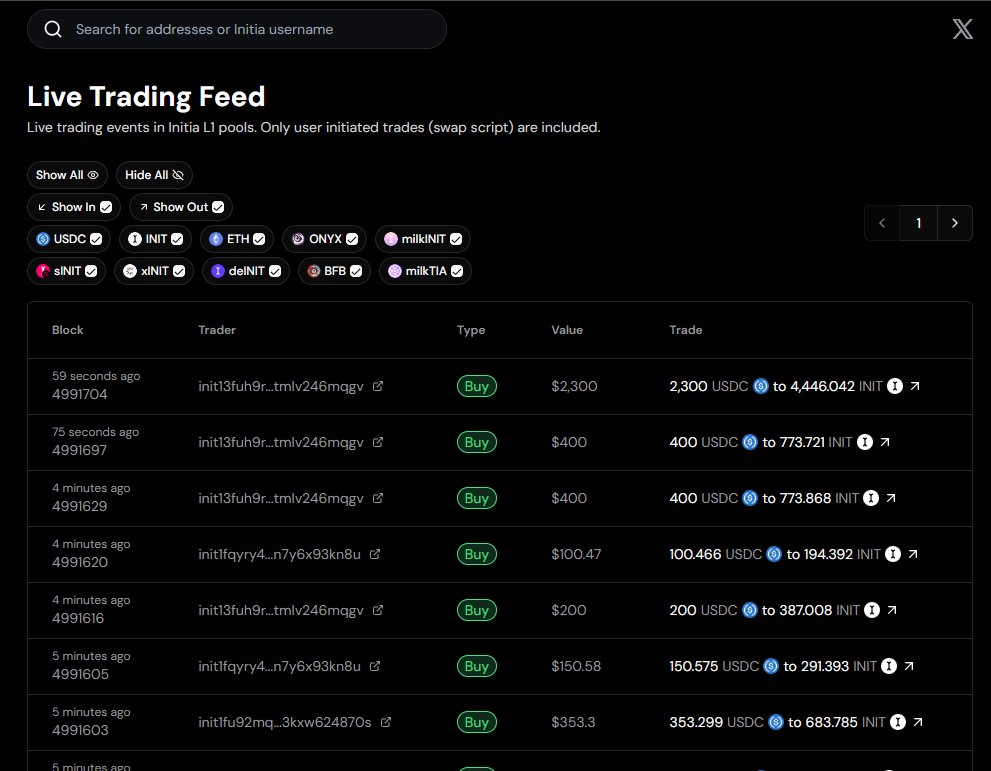Click the search magnifier icon
The image size is (991, 771).
pyautogui.click(x=53, y=29)
